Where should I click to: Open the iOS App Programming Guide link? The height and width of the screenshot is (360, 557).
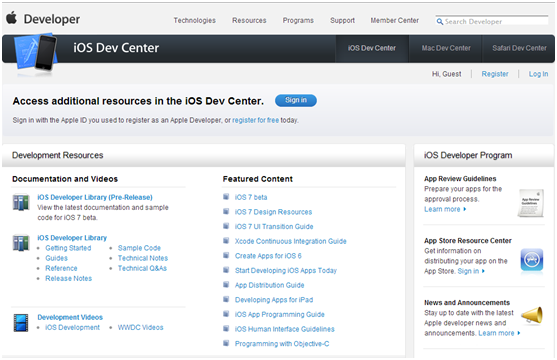pos(280,314)
